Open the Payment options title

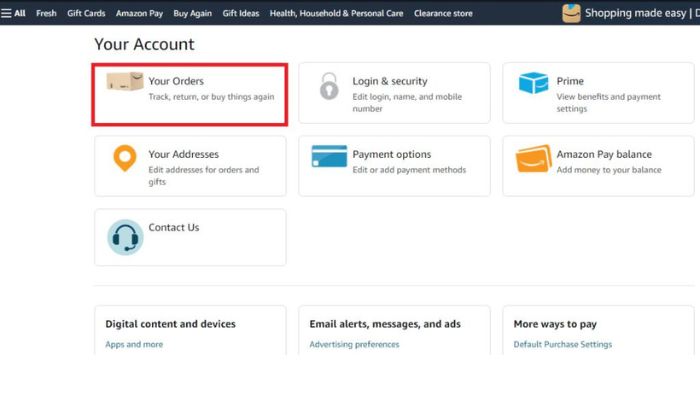[392, 154]
